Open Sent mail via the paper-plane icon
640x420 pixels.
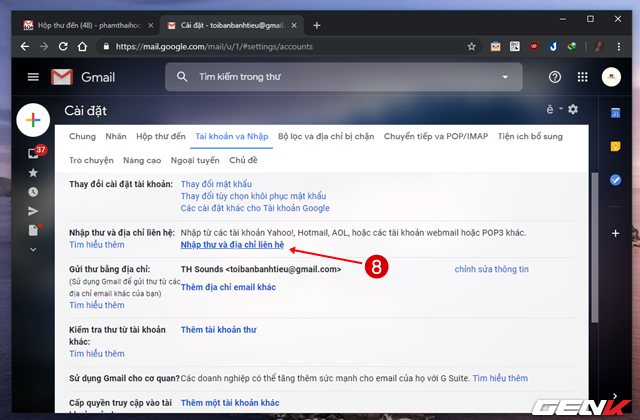pyautogui.click(x=33, y=211)
